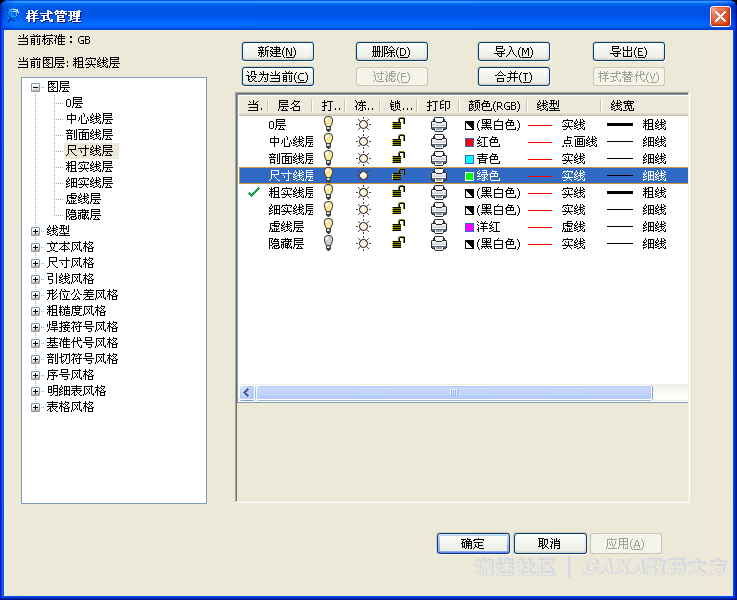Expand the 线型 tree node
Viewport: 737px width, 600px height.
click(x=36, y=231)
